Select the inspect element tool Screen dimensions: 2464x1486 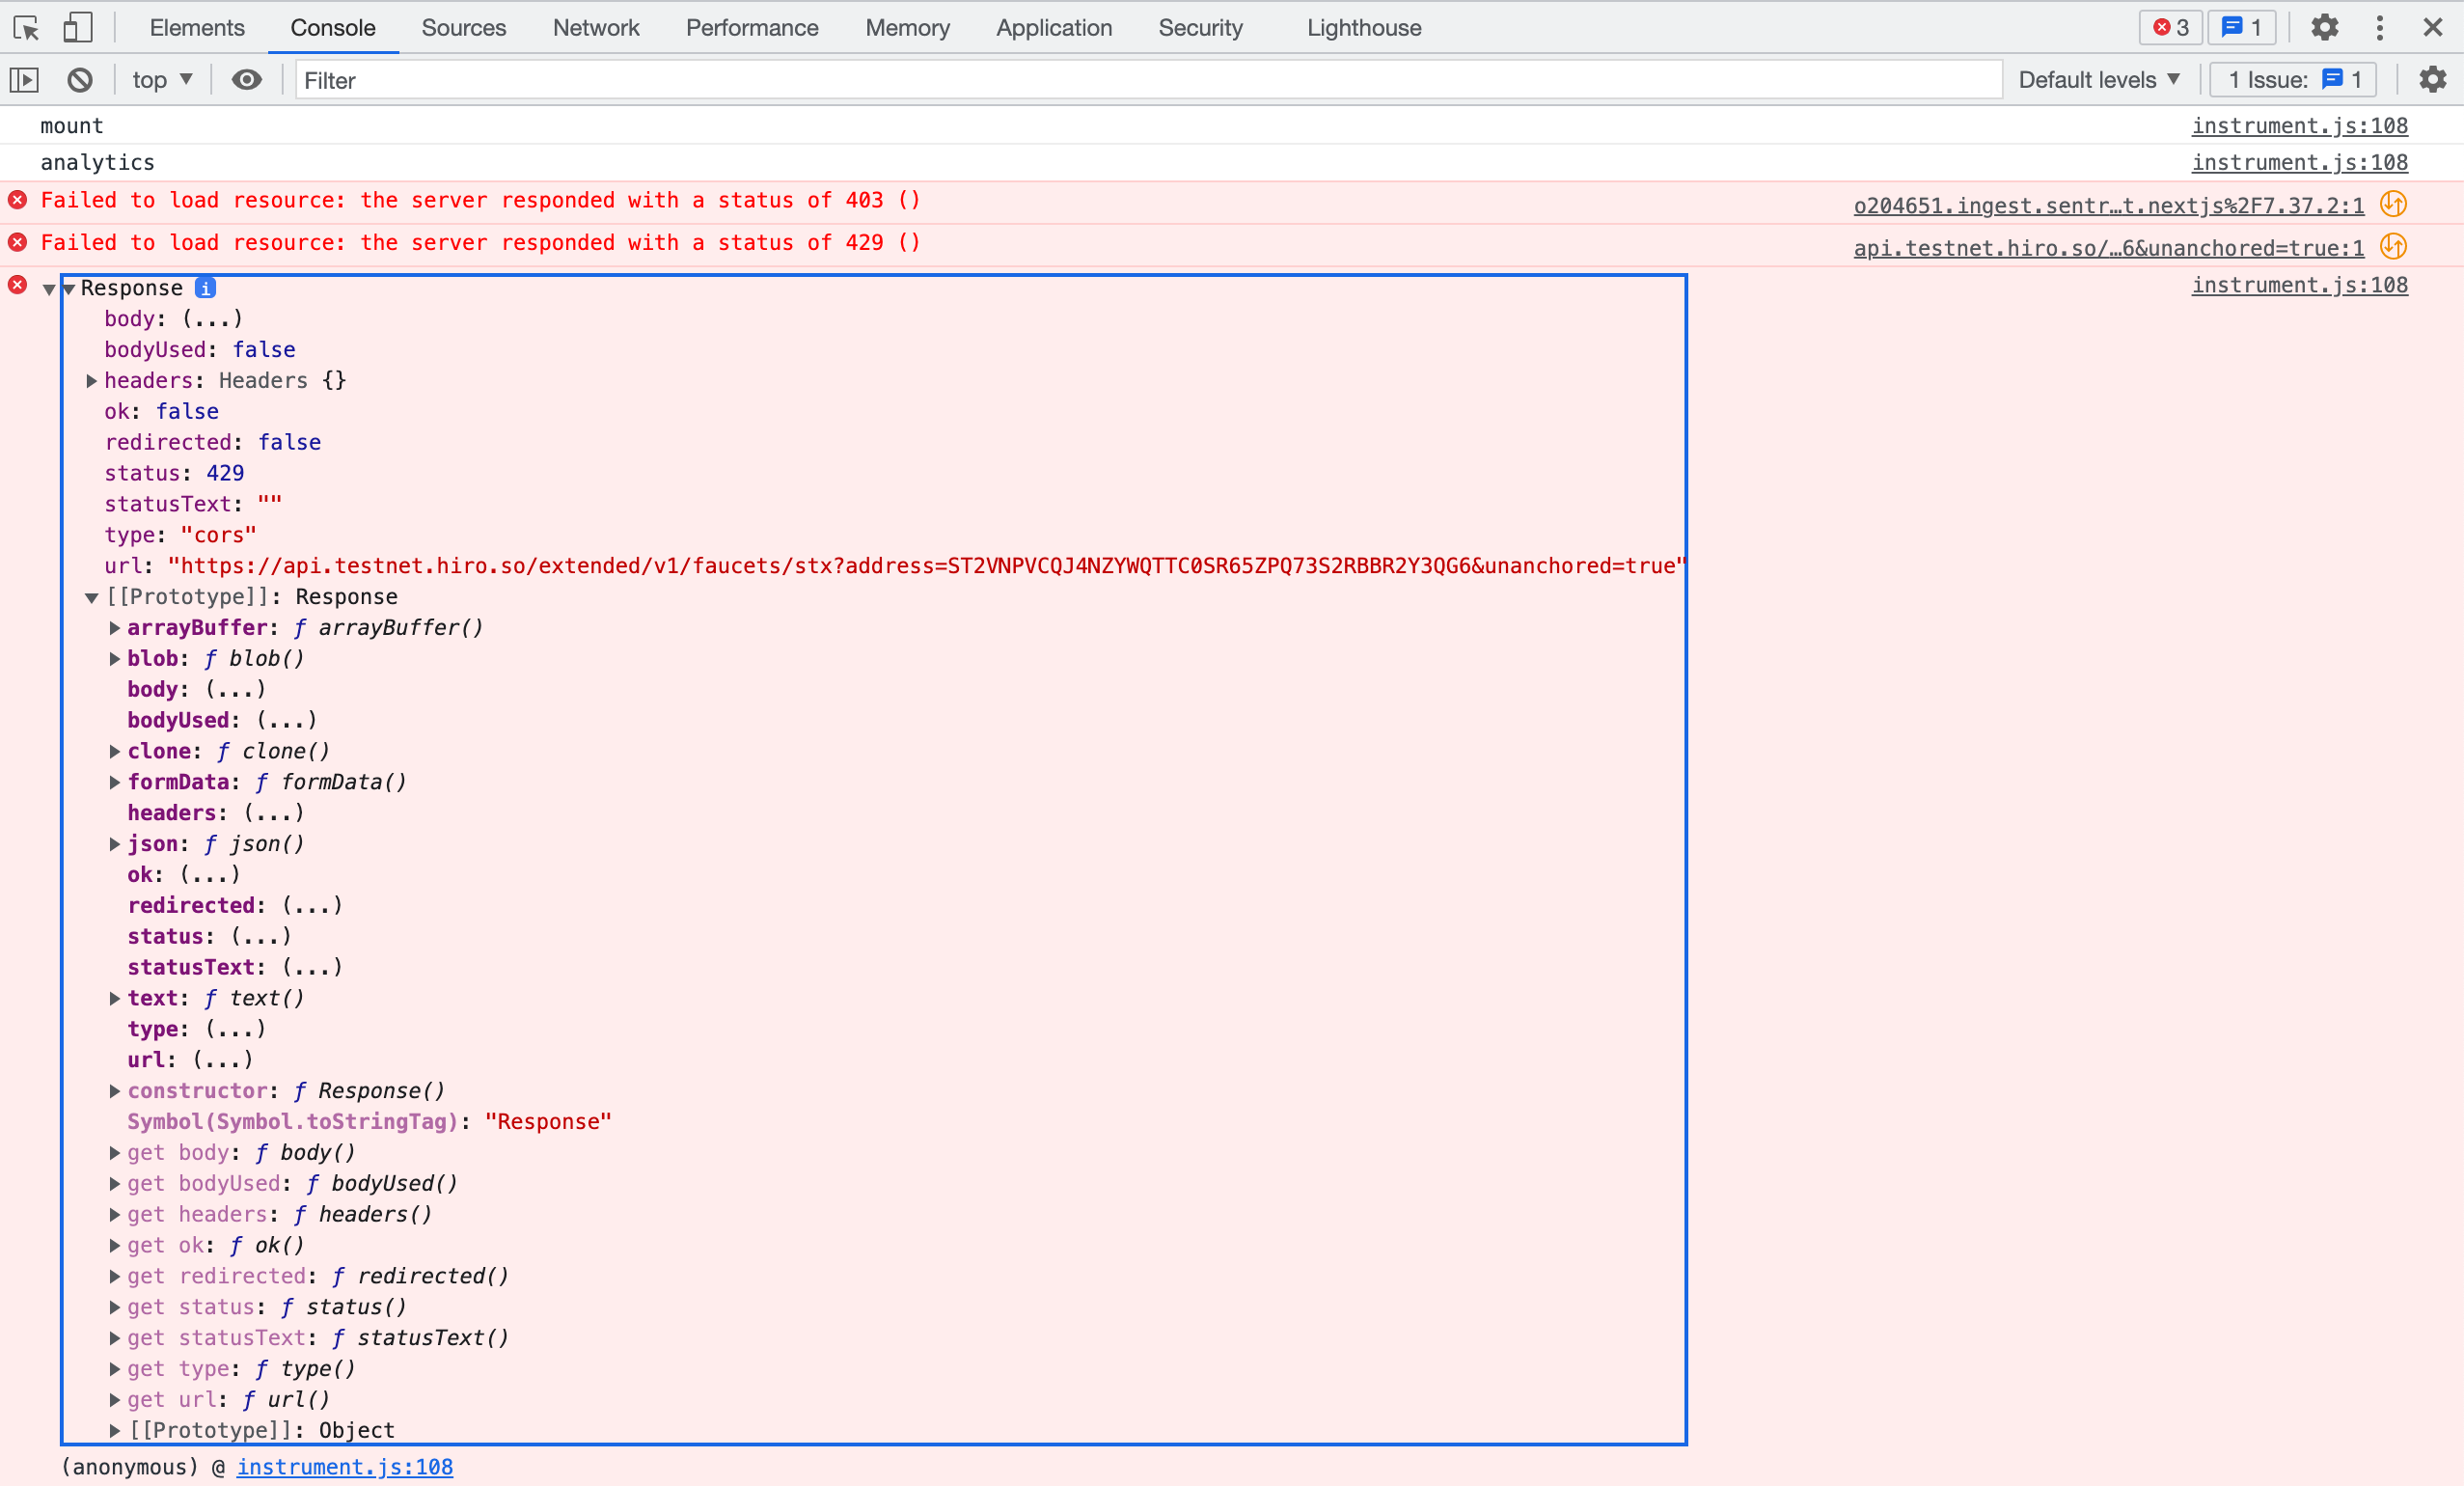[x=25, y=27]
